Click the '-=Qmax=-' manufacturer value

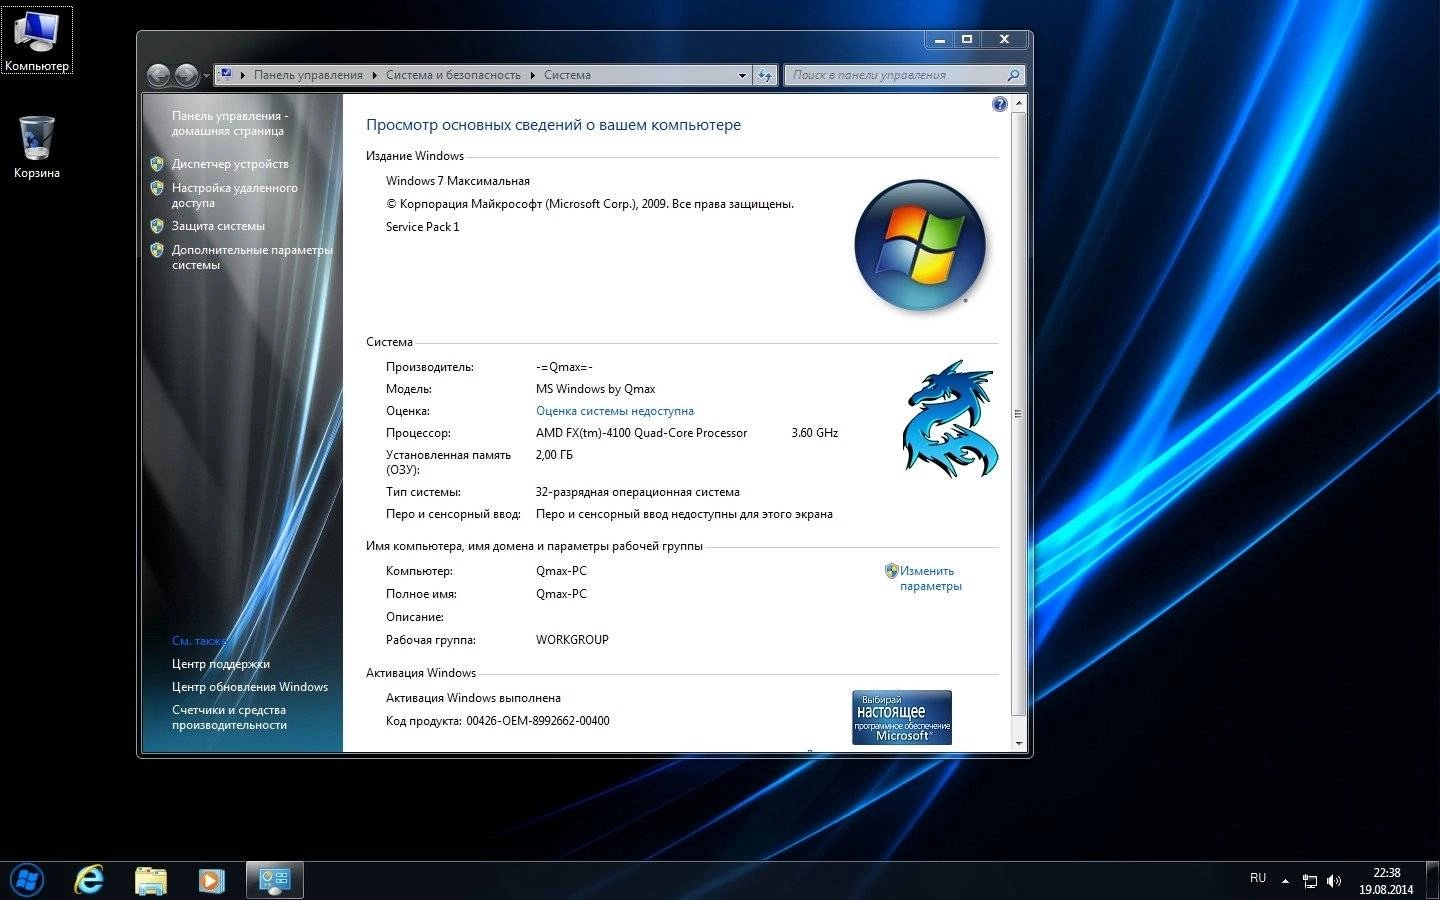[564, 367]
